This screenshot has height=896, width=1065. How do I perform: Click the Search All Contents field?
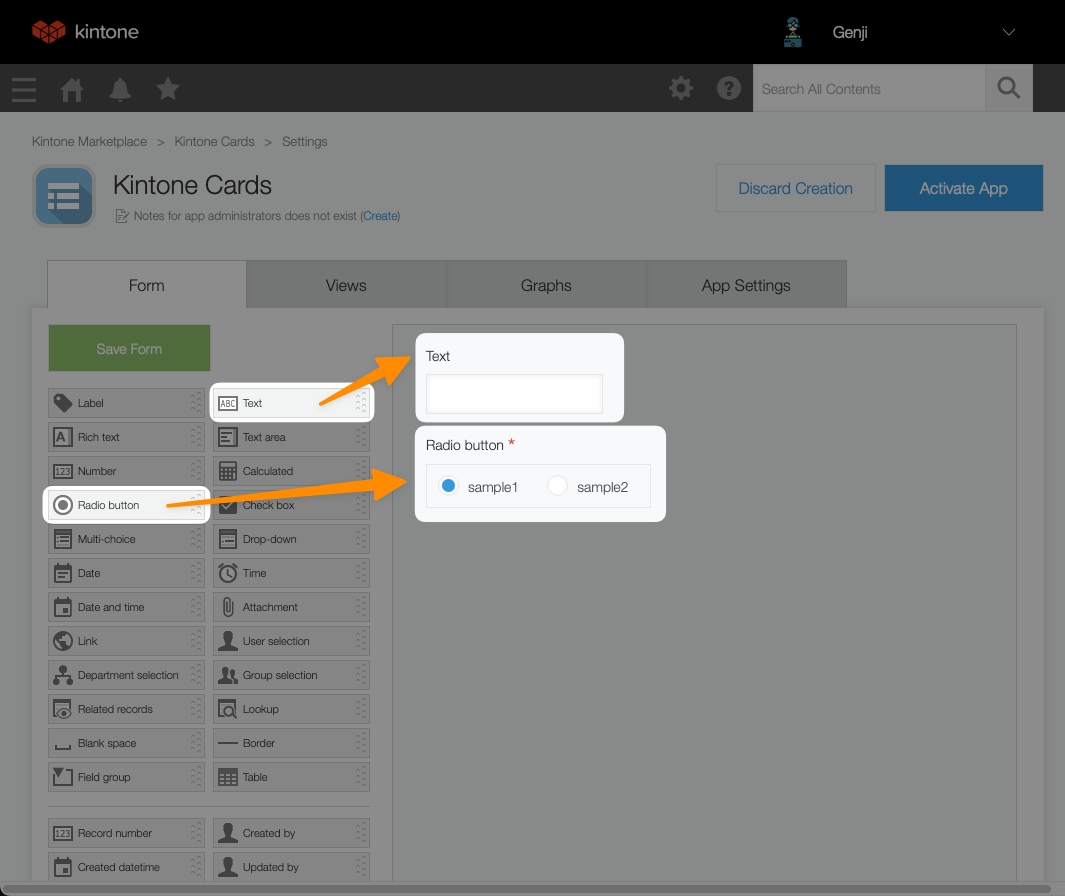point(869,88)
